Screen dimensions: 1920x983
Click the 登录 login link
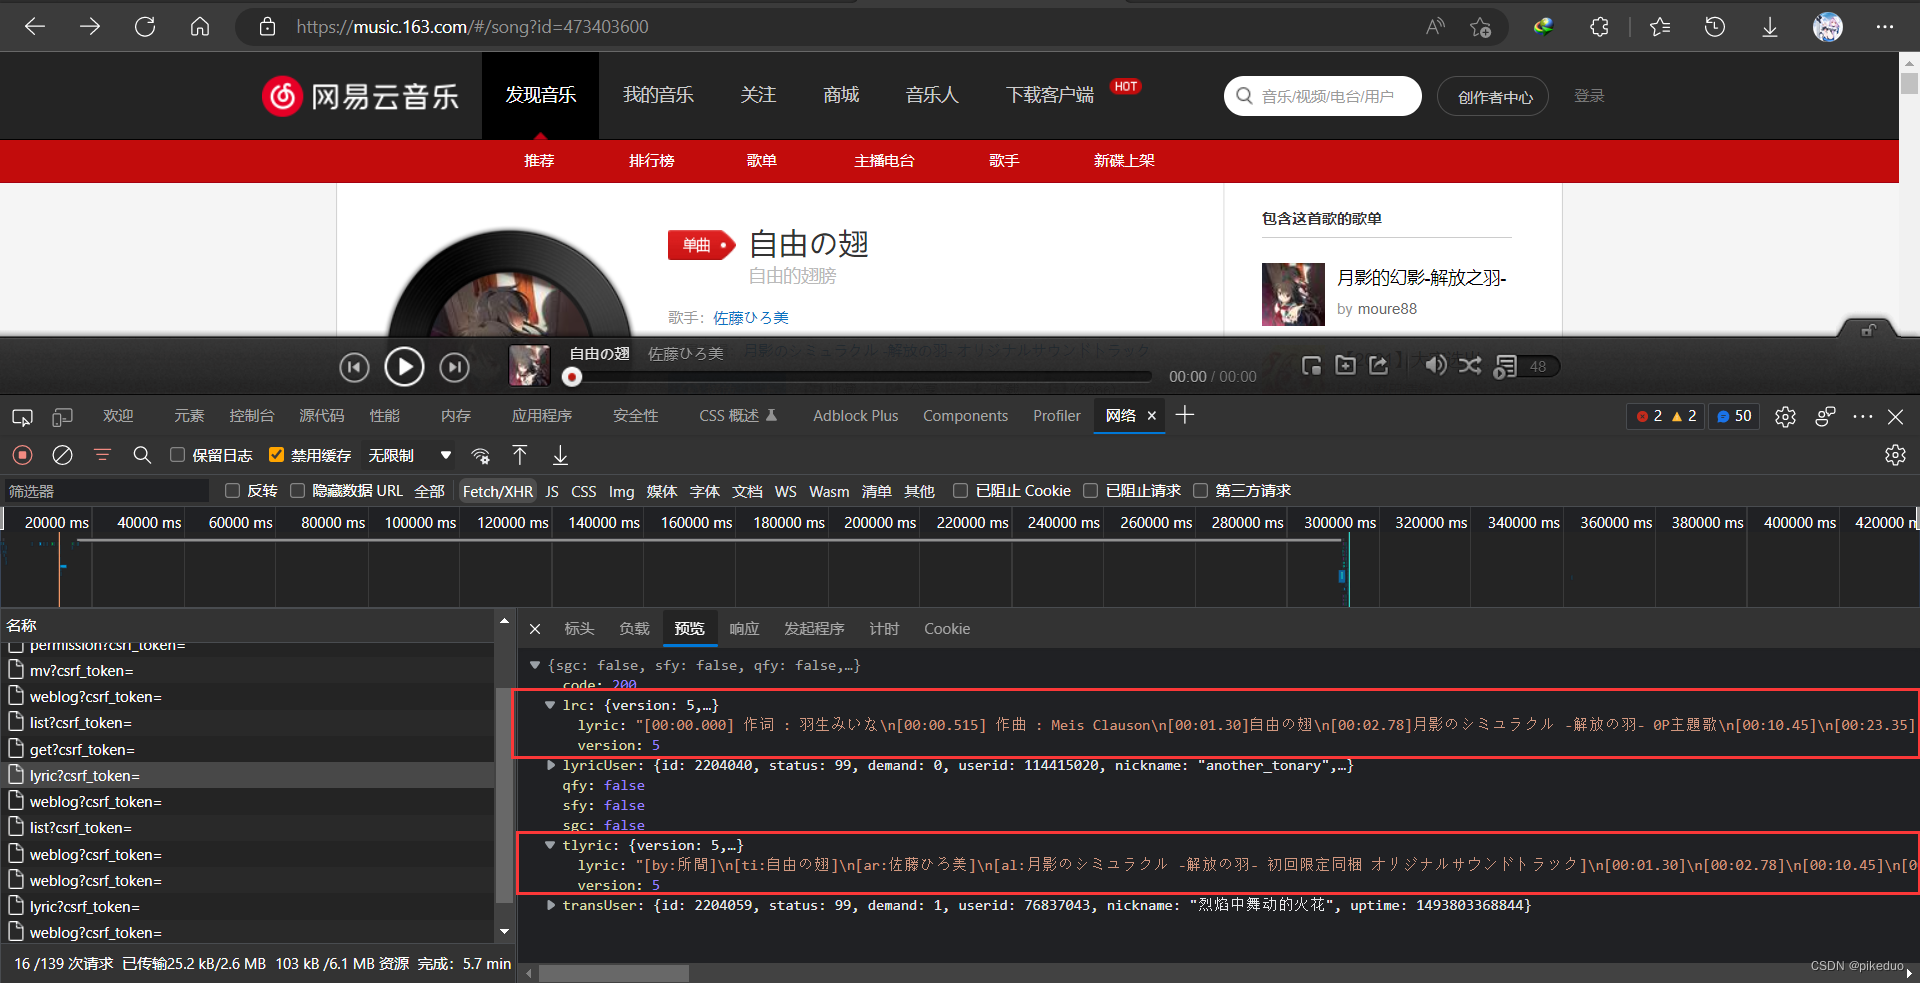(x=1589, y=96)
